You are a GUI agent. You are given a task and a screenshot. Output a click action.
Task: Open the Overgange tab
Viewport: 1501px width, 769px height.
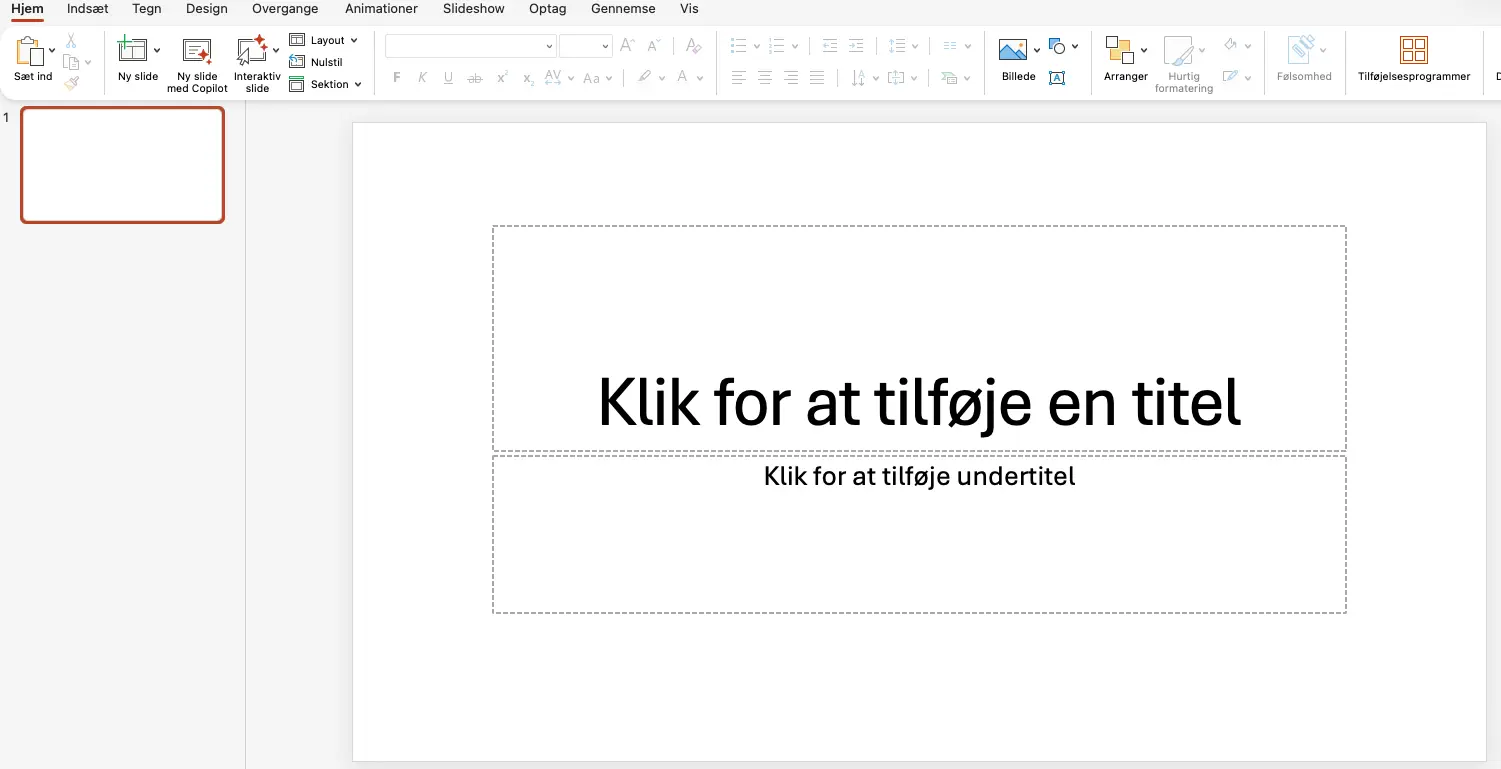coord(285,9)
